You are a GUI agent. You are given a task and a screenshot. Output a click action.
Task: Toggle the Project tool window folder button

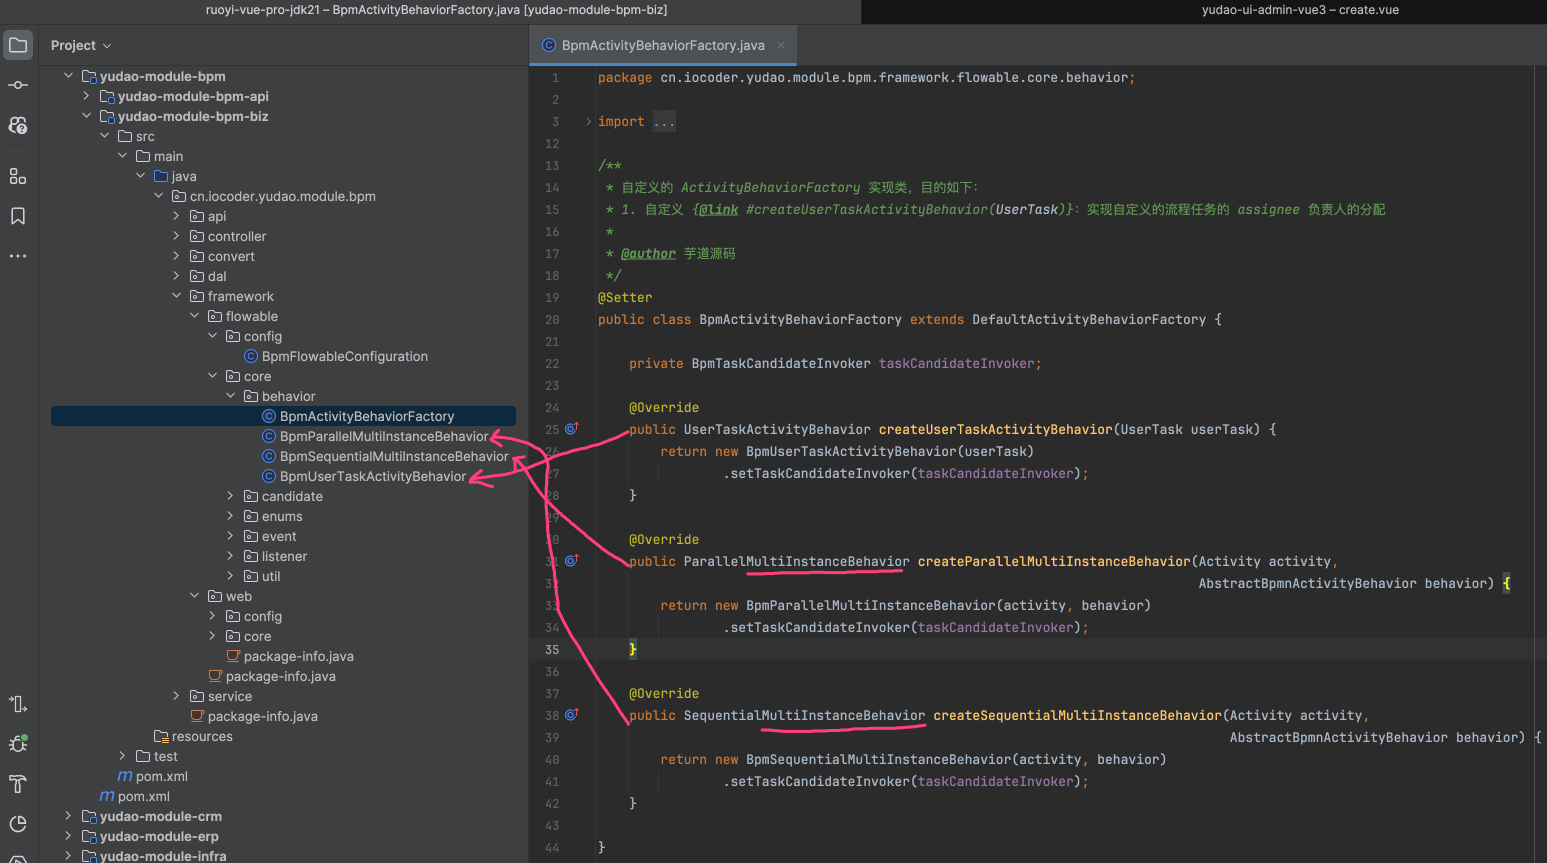[18, 45]
